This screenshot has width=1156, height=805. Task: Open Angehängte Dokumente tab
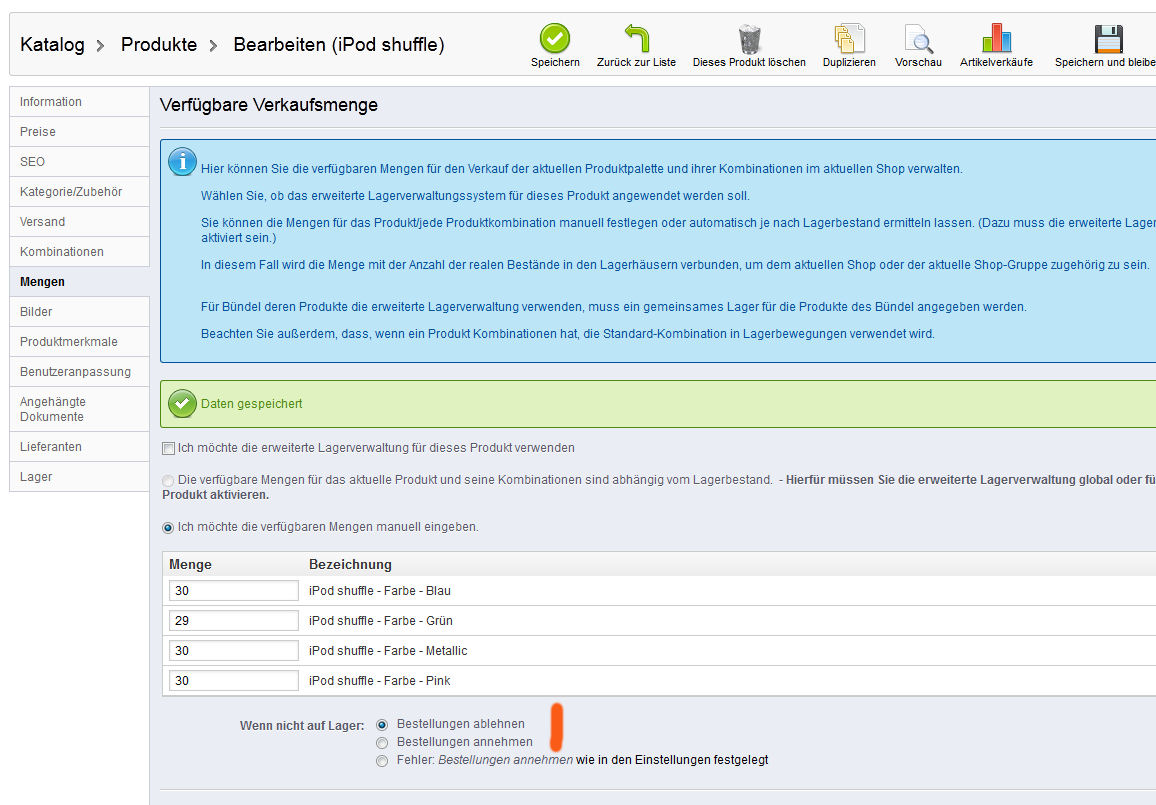pyautogui.click(x=80, y=409)
